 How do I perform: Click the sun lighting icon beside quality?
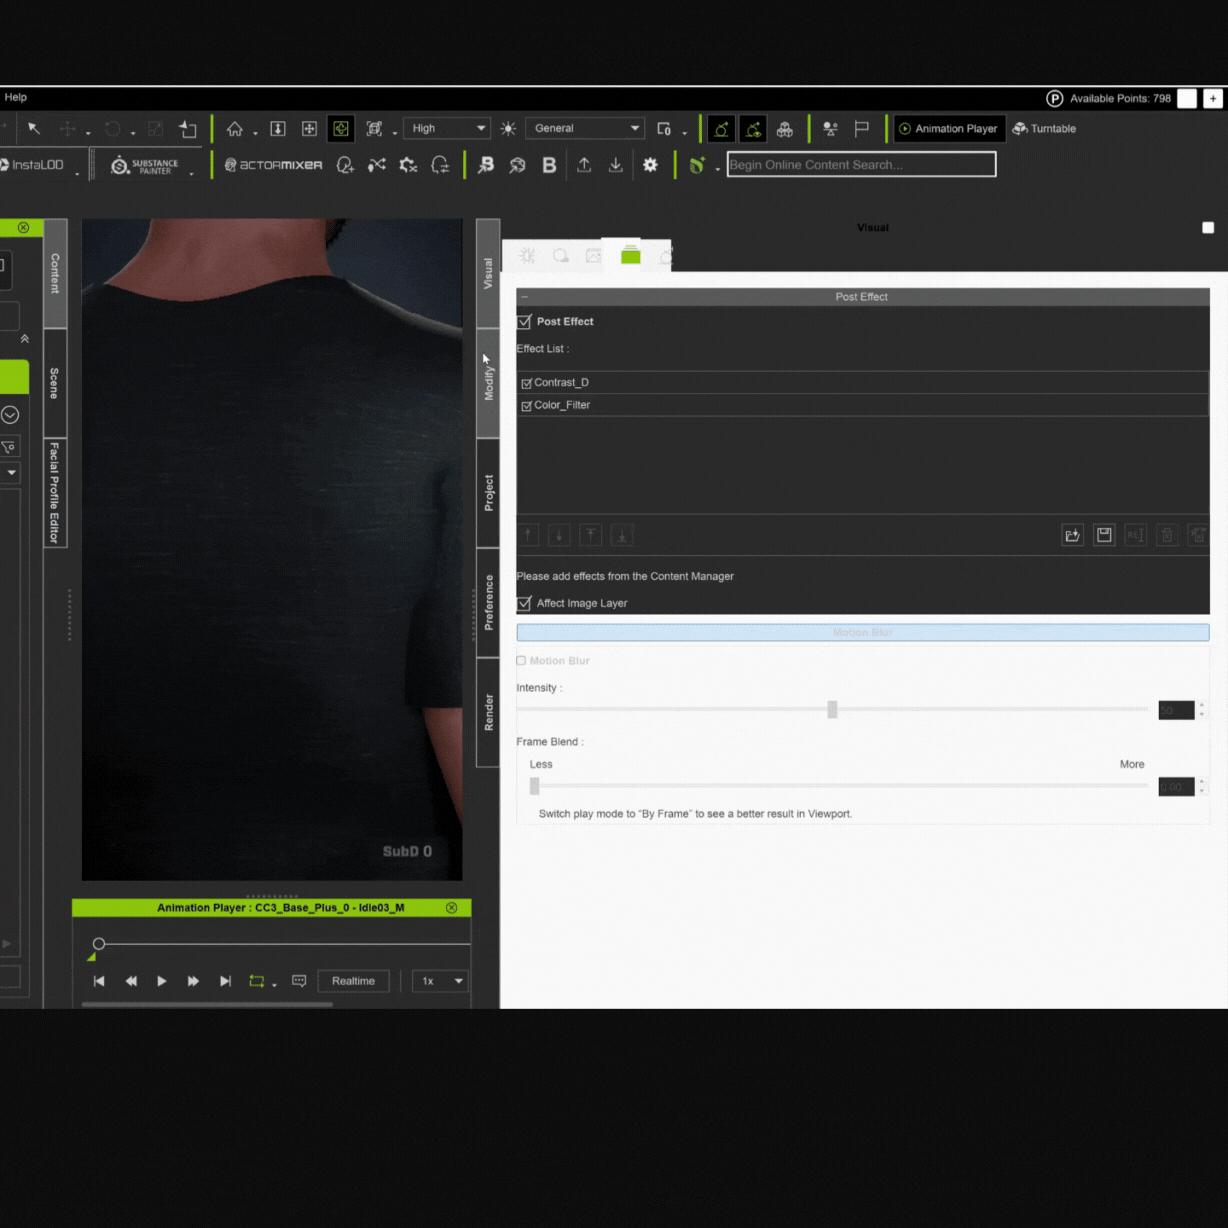click(x=508, y=129)
